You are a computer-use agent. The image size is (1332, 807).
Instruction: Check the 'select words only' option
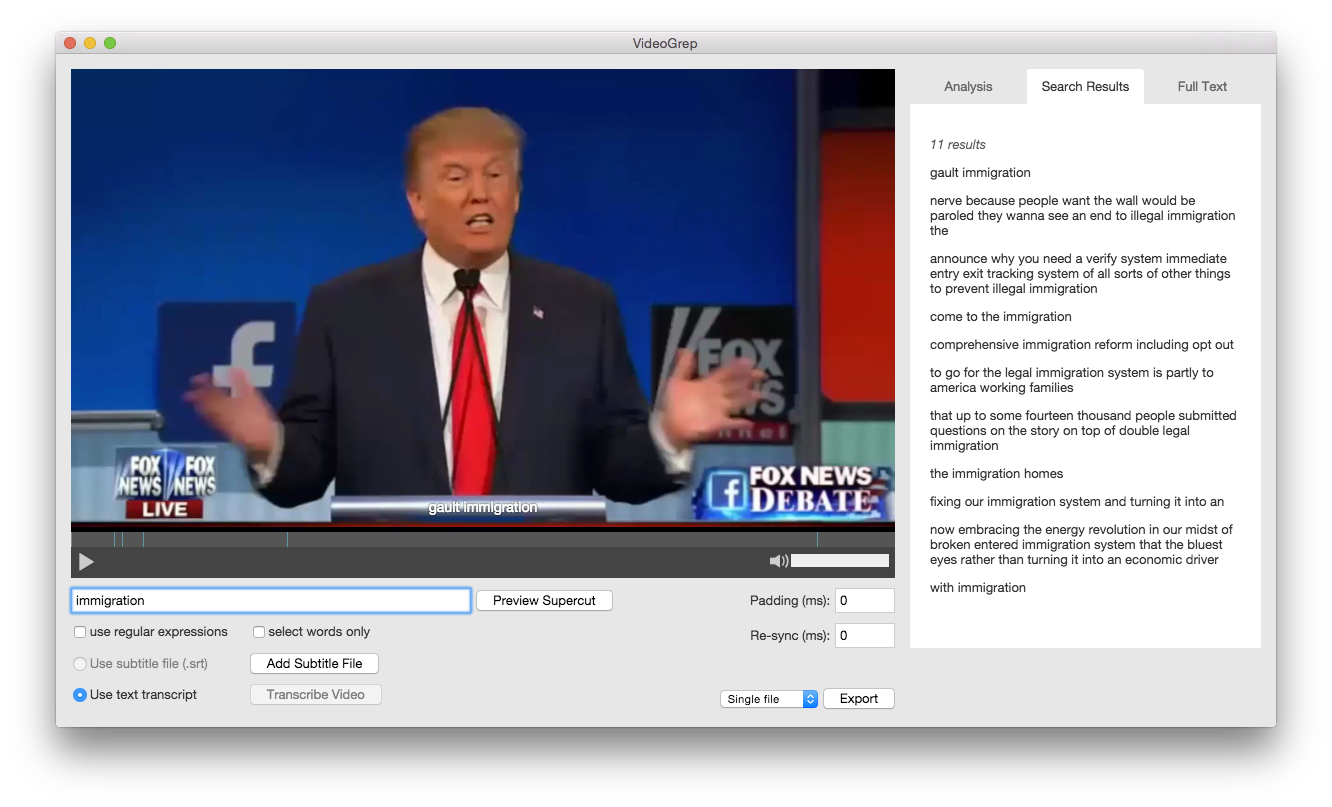pos(258,631)
